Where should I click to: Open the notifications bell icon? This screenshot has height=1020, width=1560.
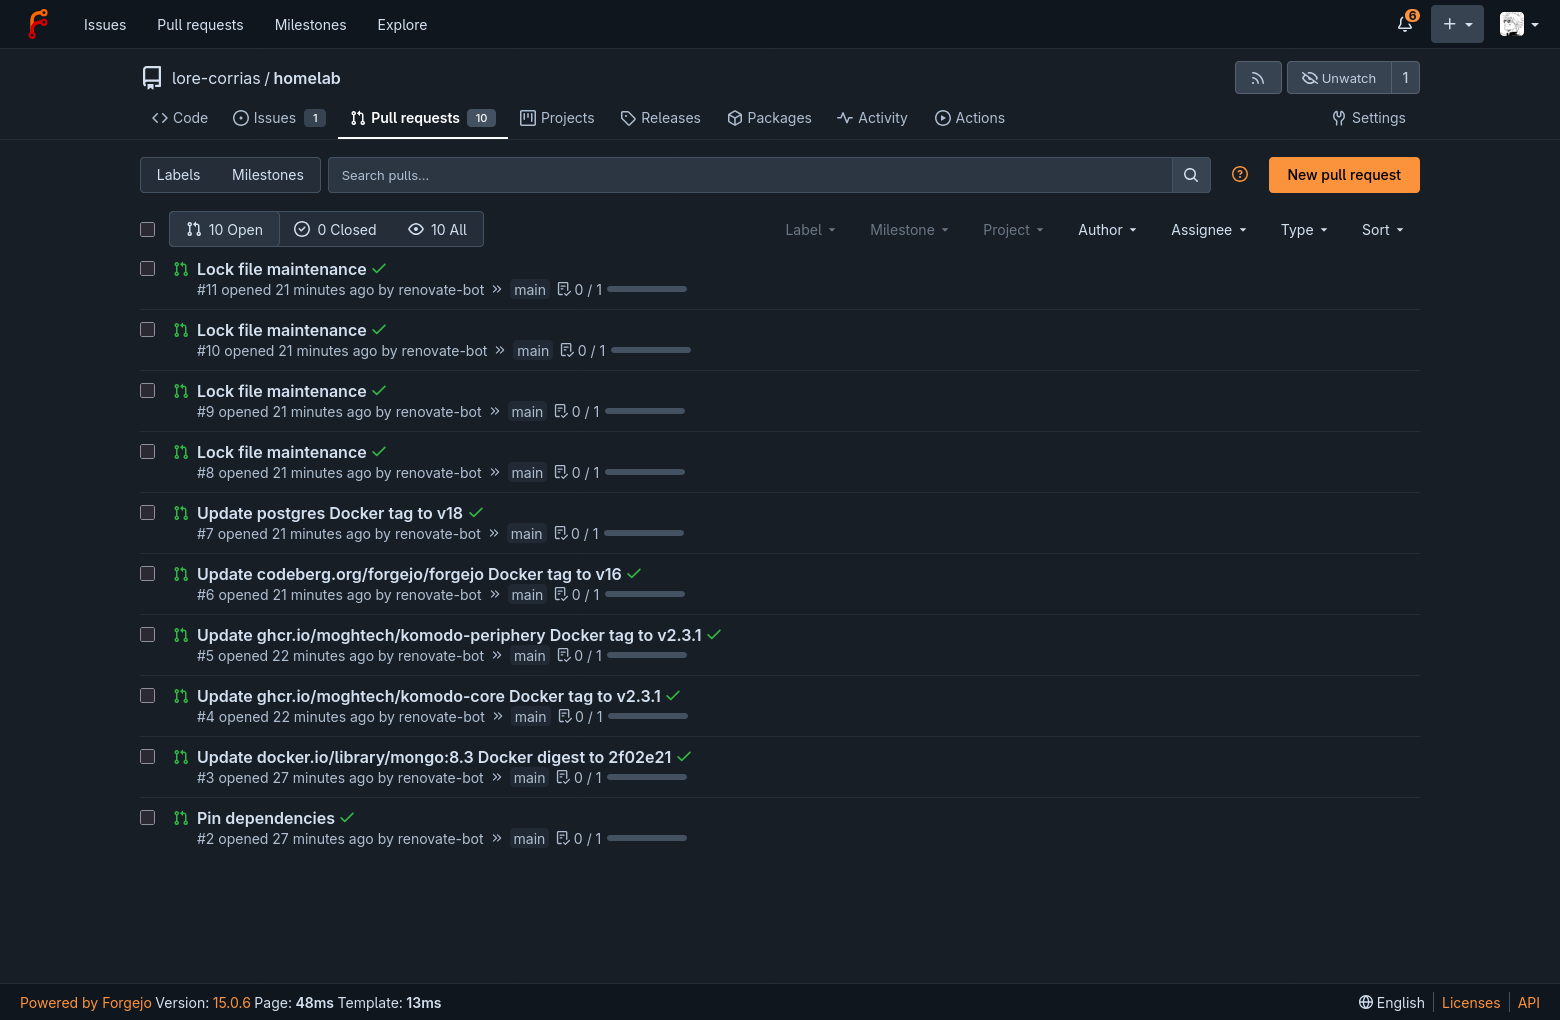point(1405,24)
